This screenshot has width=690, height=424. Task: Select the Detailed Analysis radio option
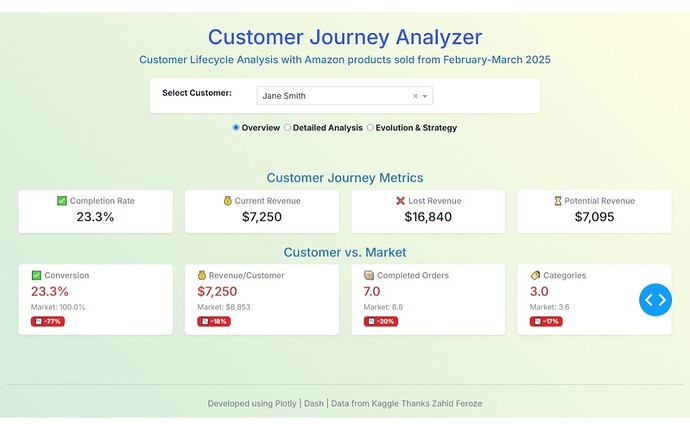coord(288,128)
